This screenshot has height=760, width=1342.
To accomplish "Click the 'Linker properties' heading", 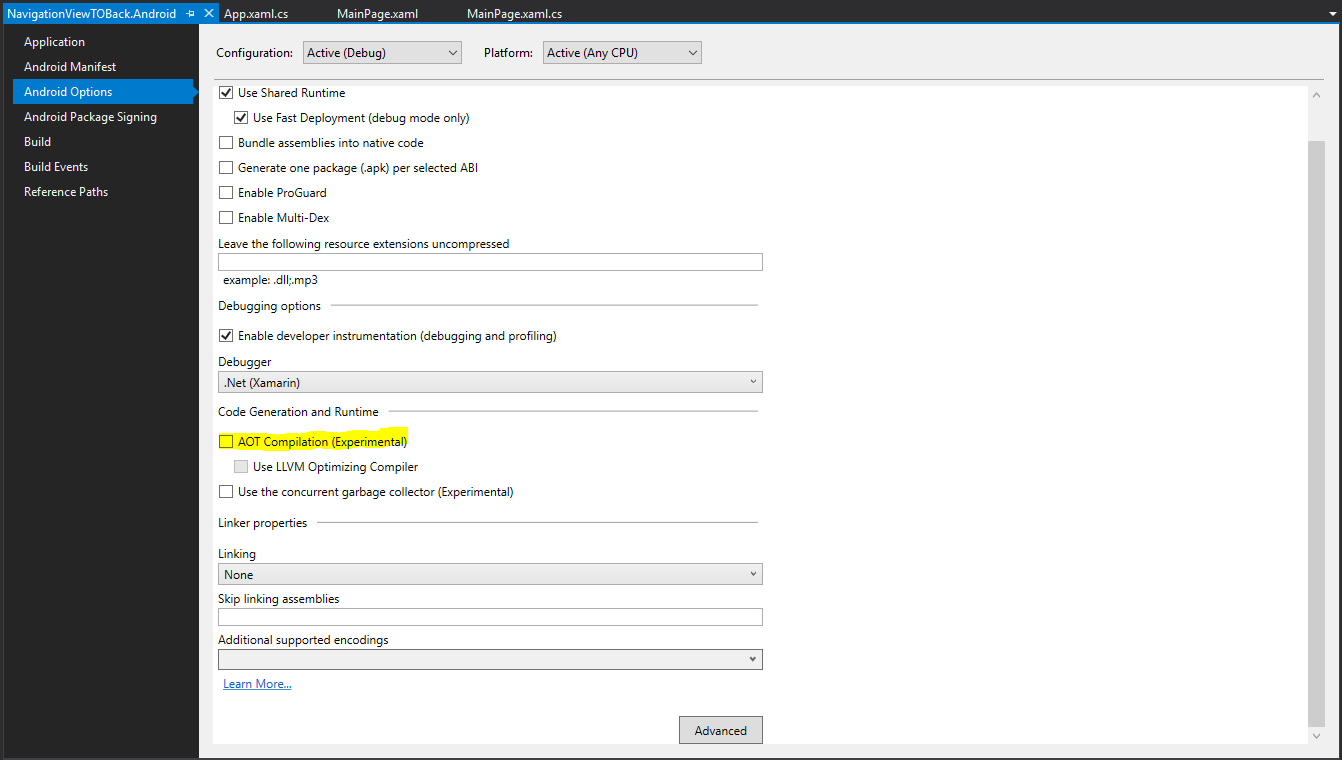I will [263, 523].
